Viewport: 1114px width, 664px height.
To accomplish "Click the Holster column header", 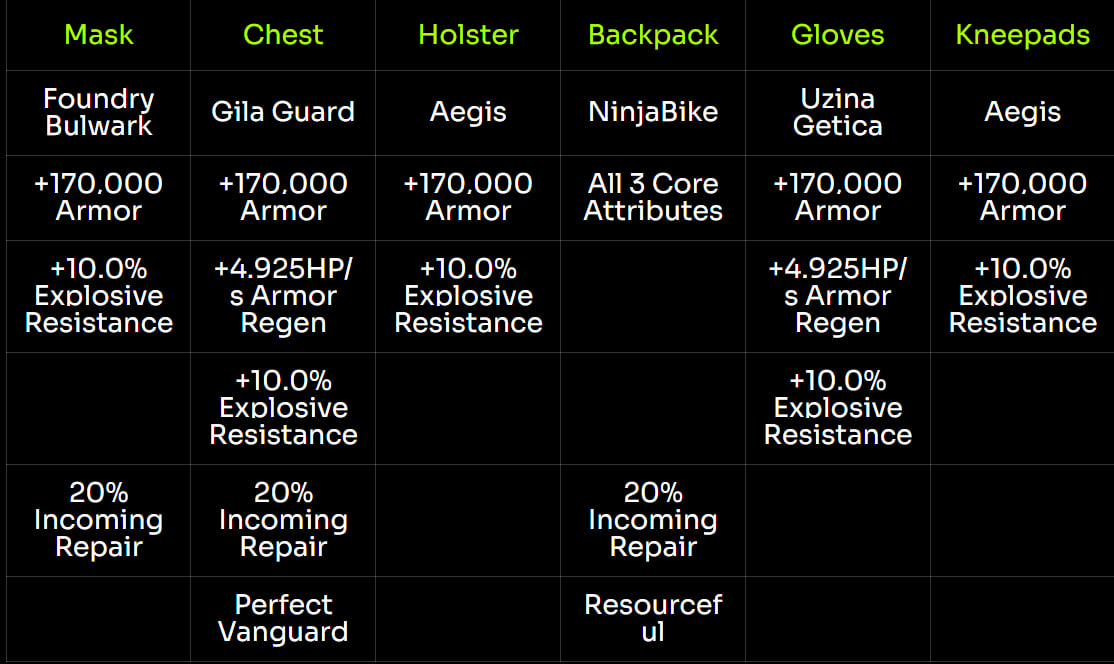I will 468,35.
